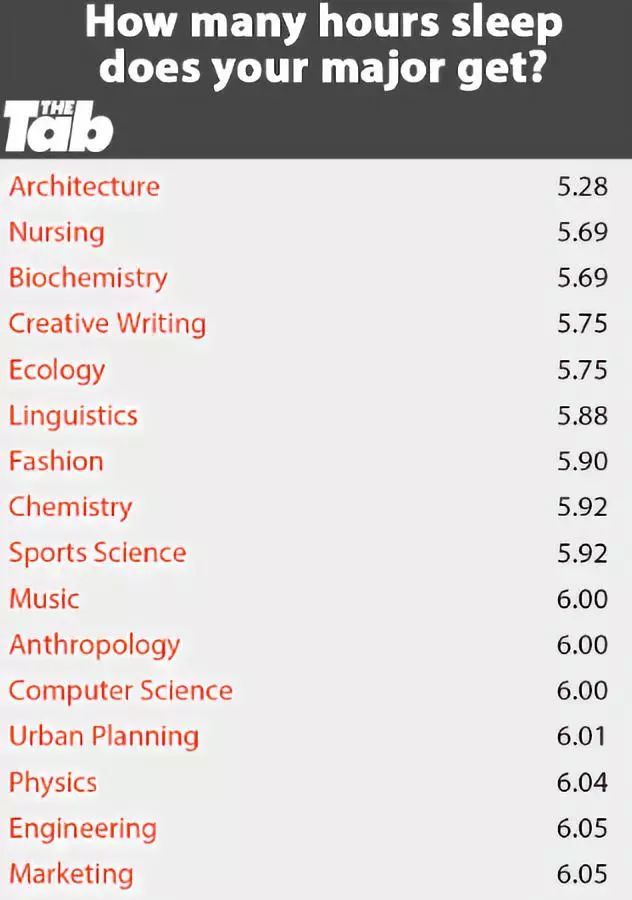Click the Physics major label

tap(53, 783)
